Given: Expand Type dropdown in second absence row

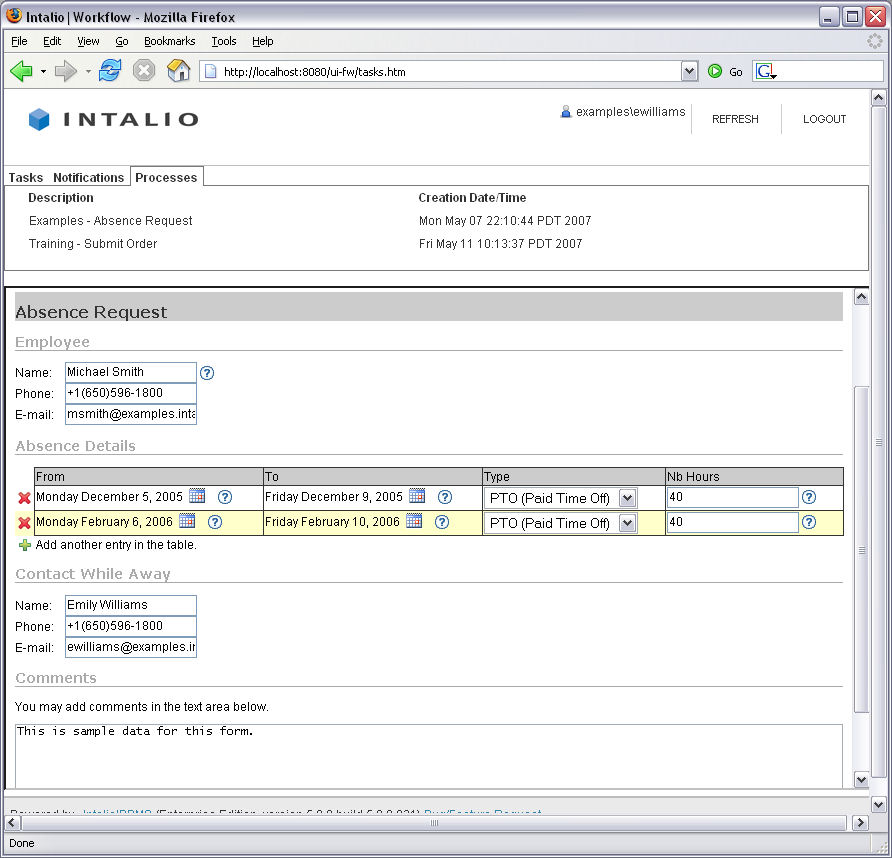Looking at the screenshot, I should 627,523.
